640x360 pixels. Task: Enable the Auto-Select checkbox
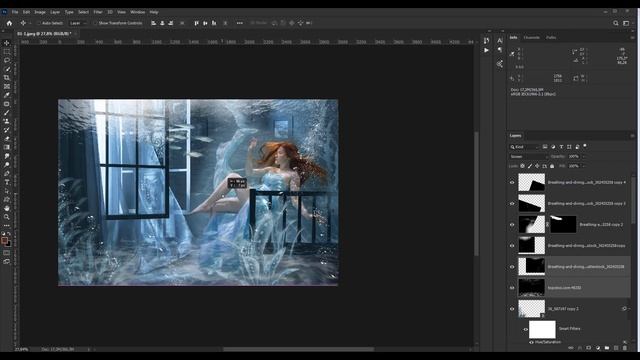tap(39, 23)
